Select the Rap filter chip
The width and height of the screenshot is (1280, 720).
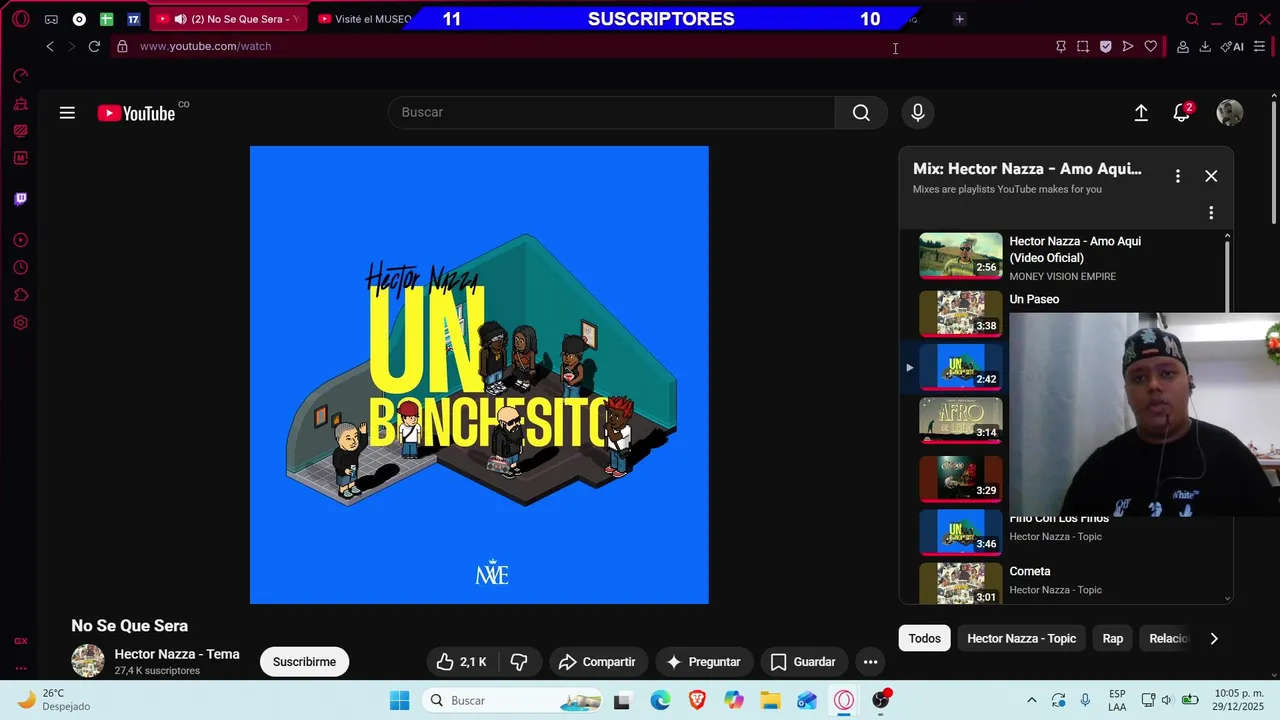pos(1113,638)
